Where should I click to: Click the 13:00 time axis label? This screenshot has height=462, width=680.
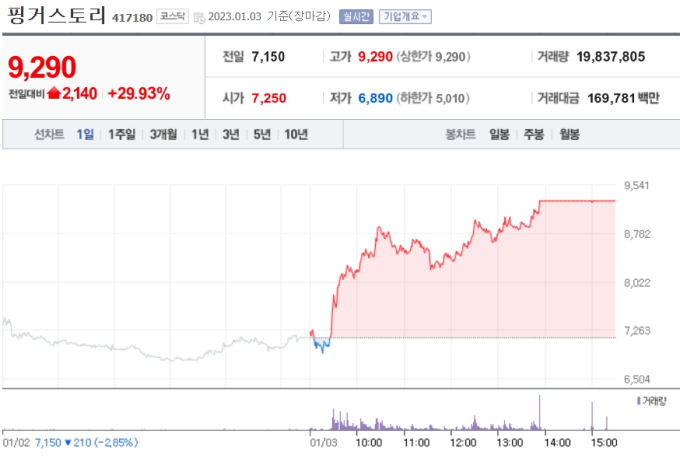pos(510,442)
